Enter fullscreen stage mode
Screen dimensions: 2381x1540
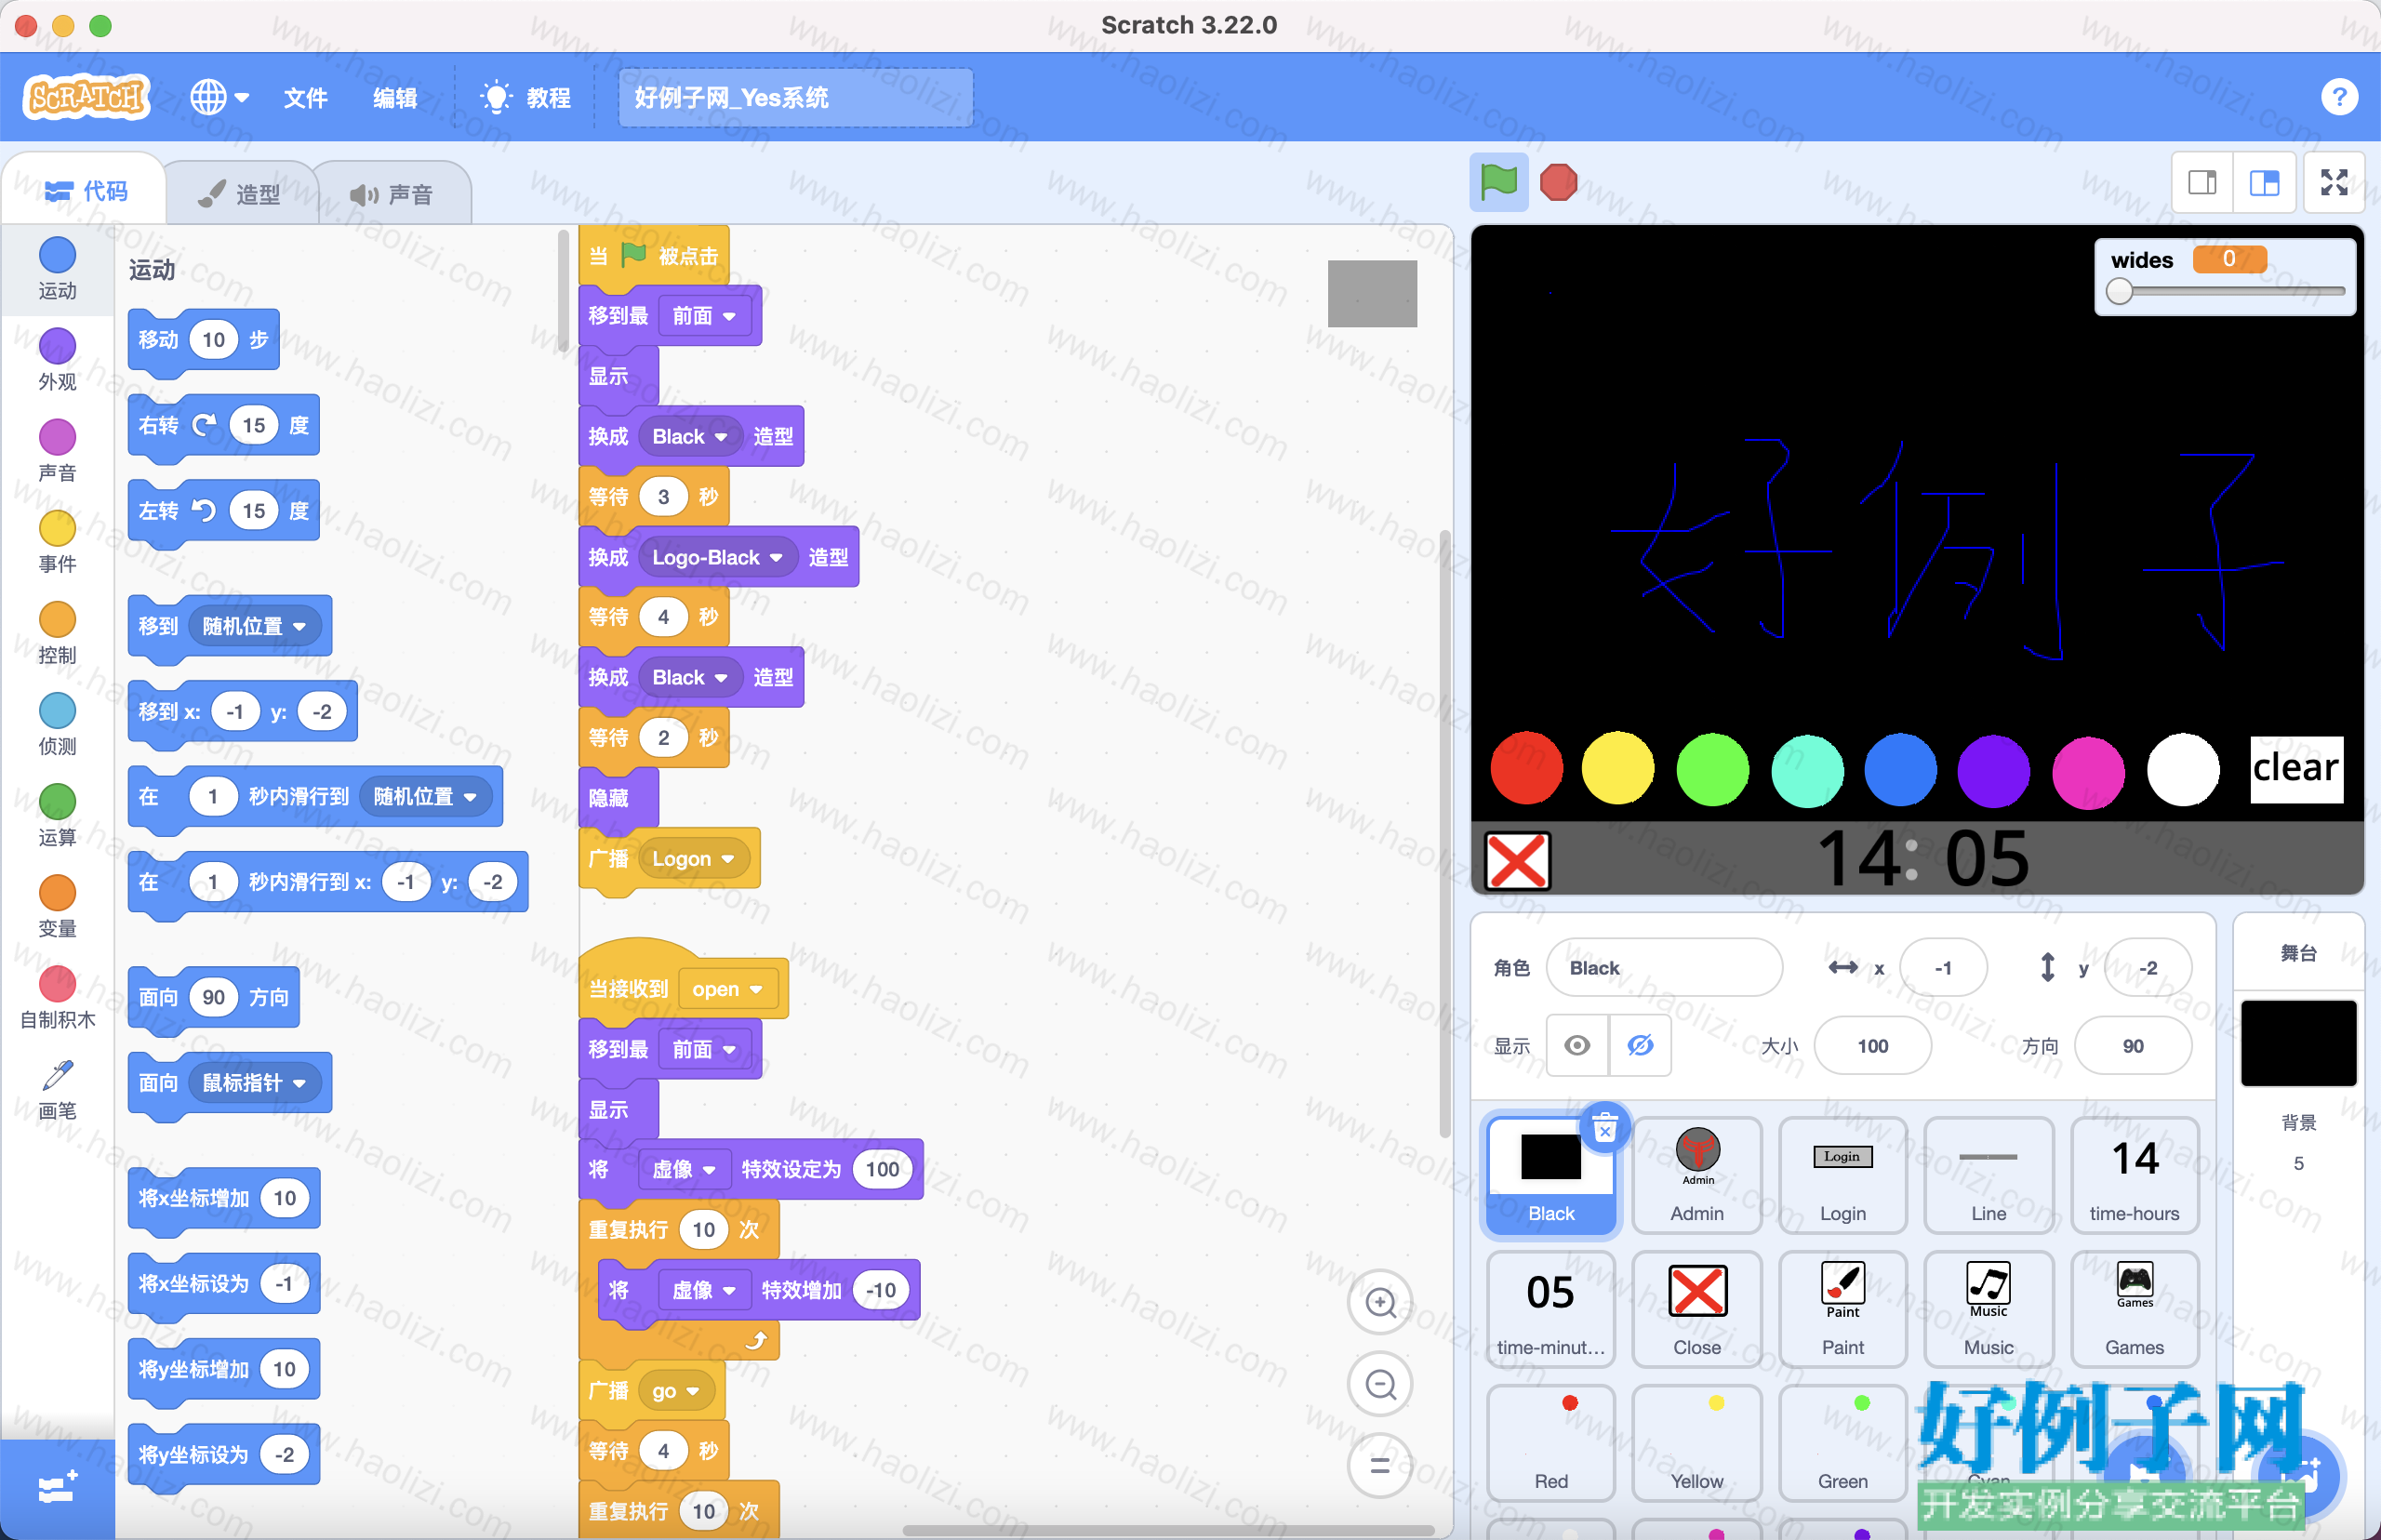pos(2334,182)
